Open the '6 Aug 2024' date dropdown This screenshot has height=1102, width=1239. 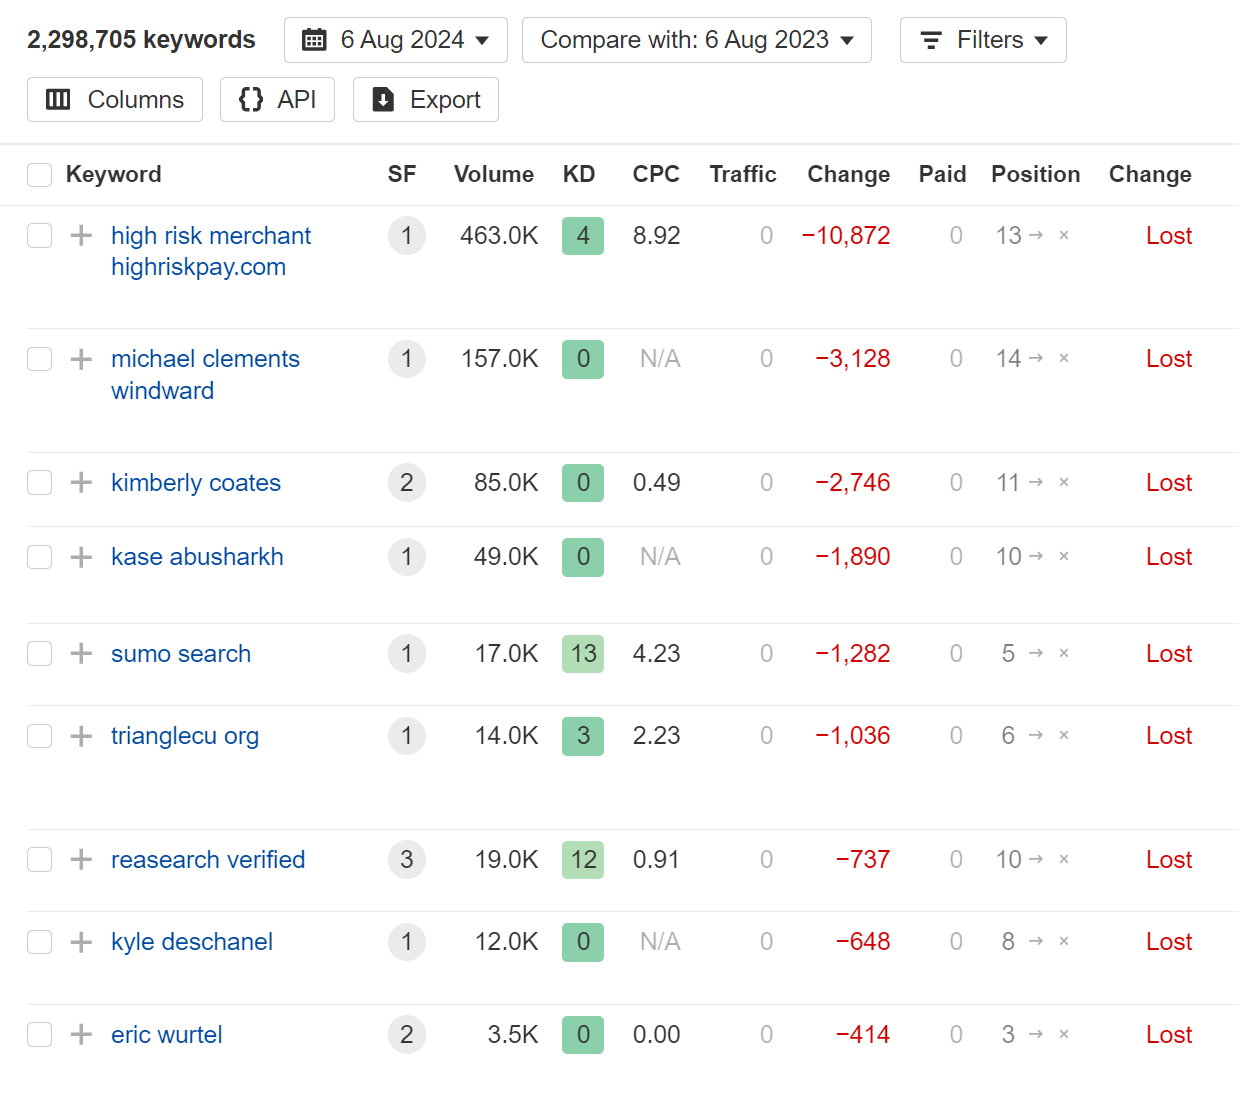tap(395, 40)
